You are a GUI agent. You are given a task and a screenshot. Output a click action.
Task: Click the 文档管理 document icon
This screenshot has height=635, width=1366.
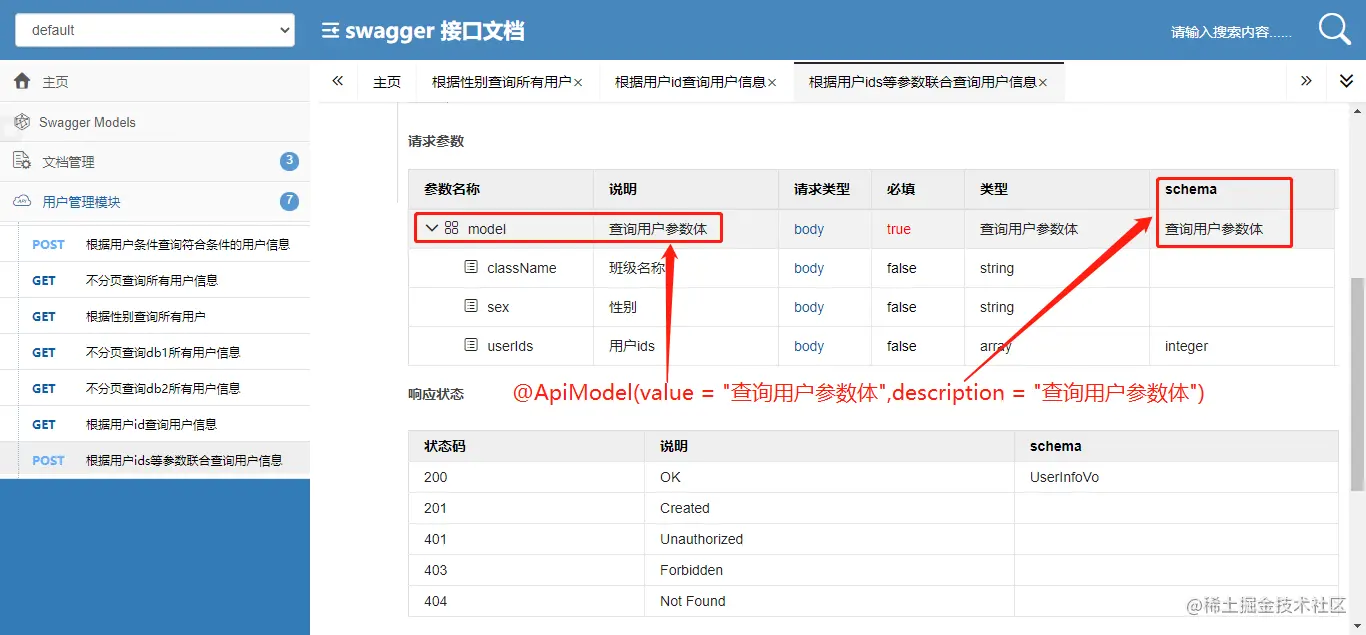click(x=22, y=161)
